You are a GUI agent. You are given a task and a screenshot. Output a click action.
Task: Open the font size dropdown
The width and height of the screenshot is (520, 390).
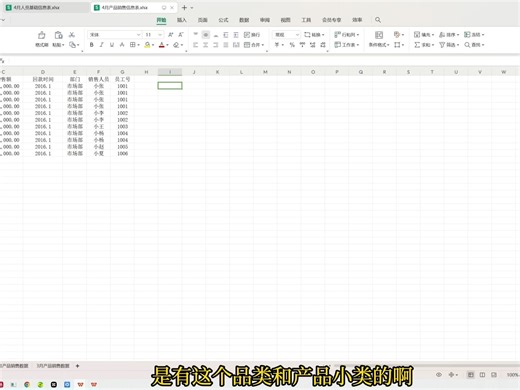pyautogui.click(x=160, y=35)
